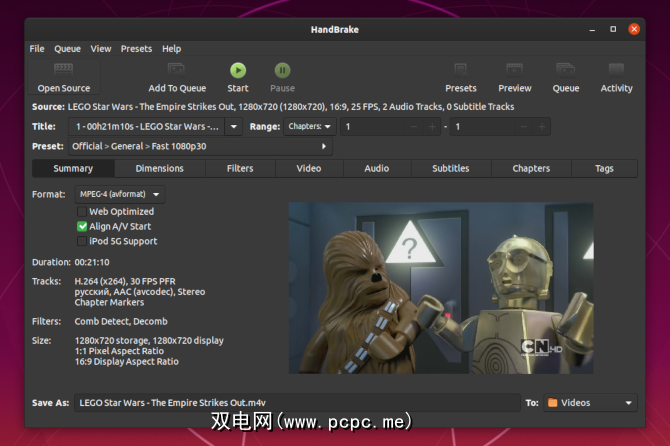The height and width of the screenshot is (446, 670).
Task: Click the end chapter input field
Action: tap(483, 127)
